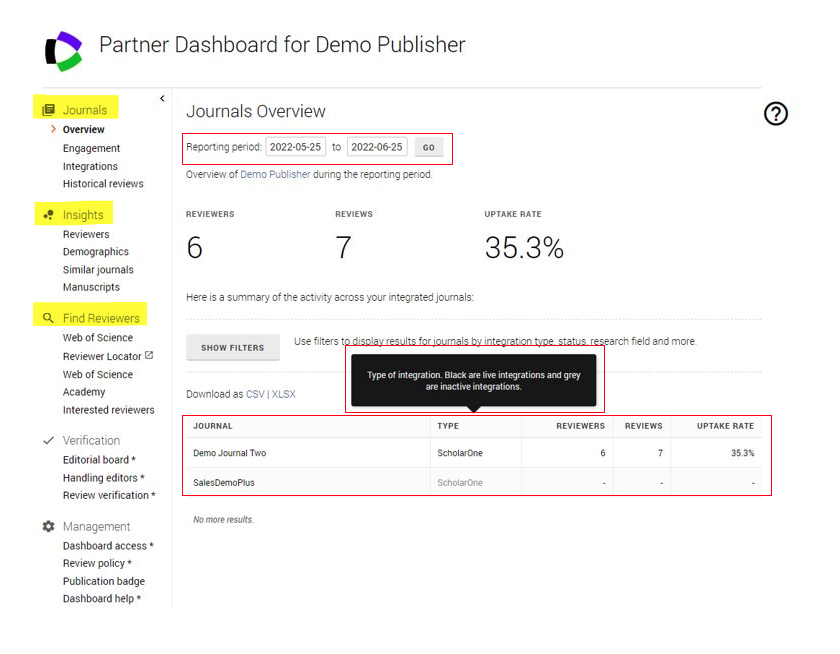Open Handling editors page
This screenshot has height=654, width=840.
[103, 478]
